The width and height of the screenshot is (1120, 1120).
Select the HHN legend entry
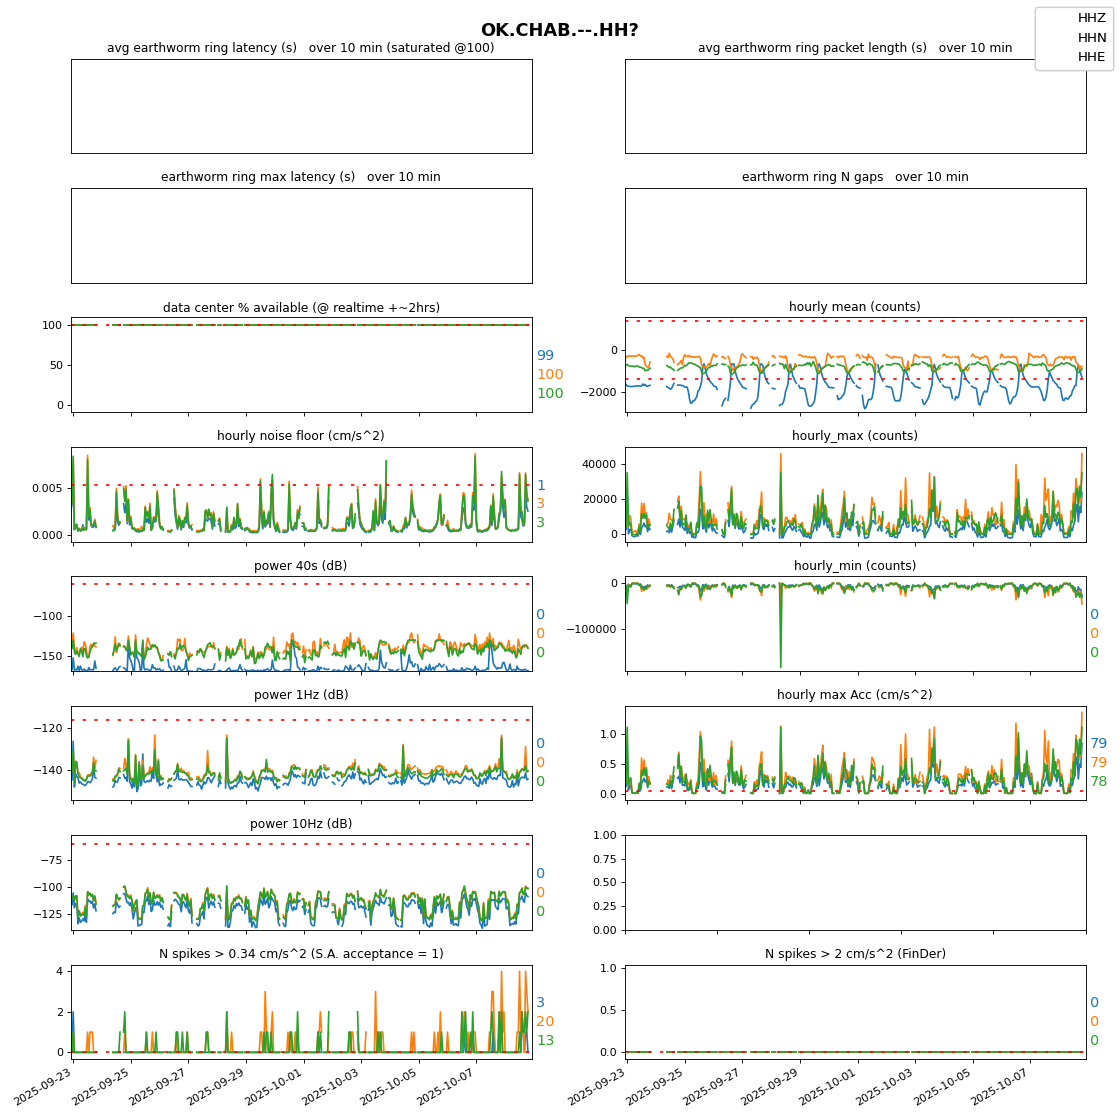pos(1091,37)
